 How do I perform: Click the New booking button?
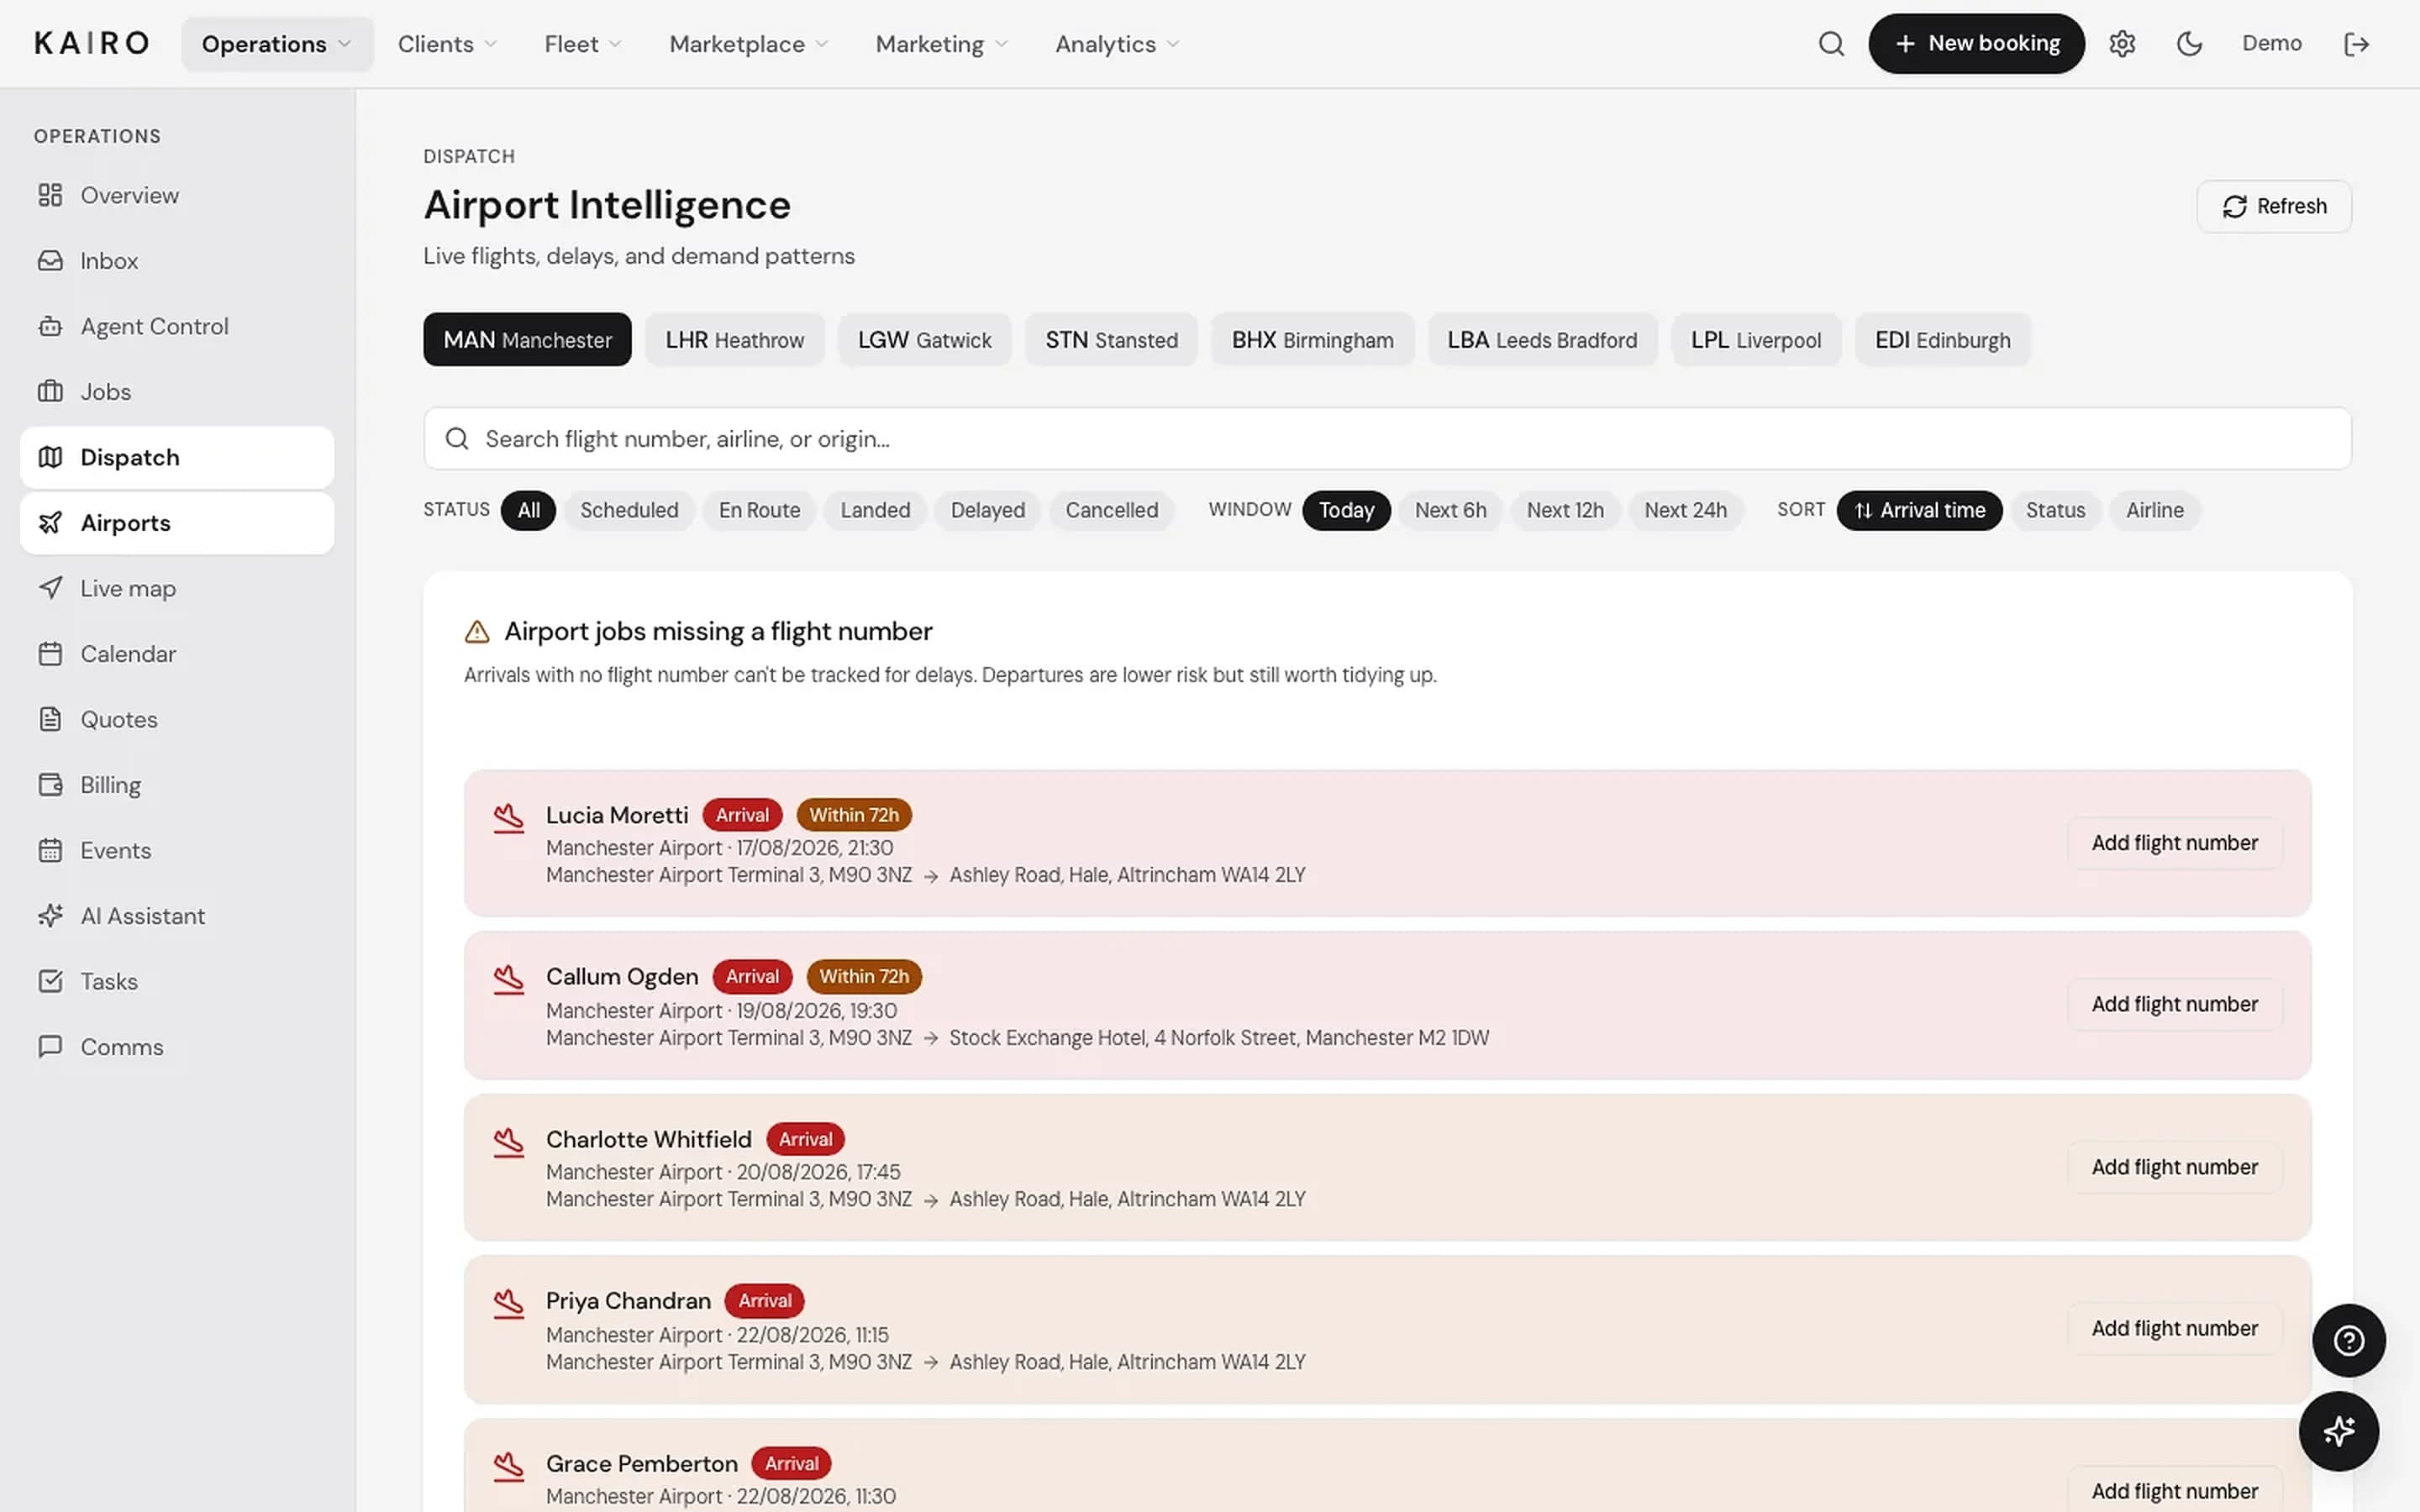1976,44
